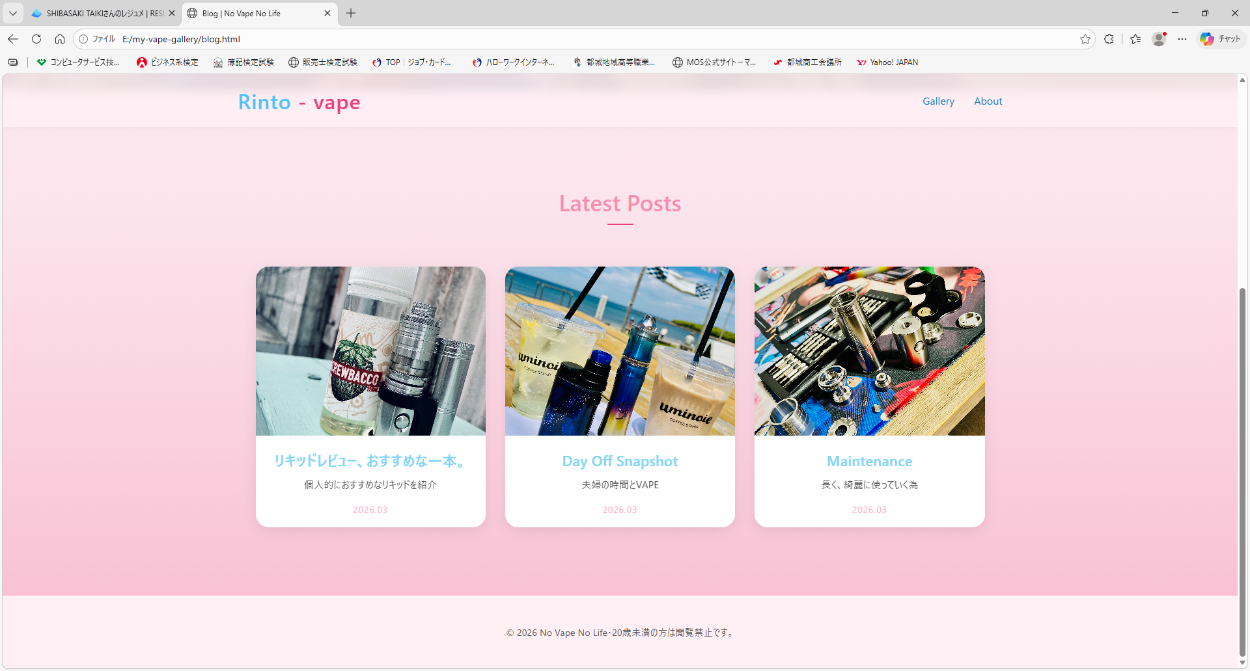Screen dimensions: 1250x671
Task: Open the Gallery navigation link
Action: click(x=938, y=101)
